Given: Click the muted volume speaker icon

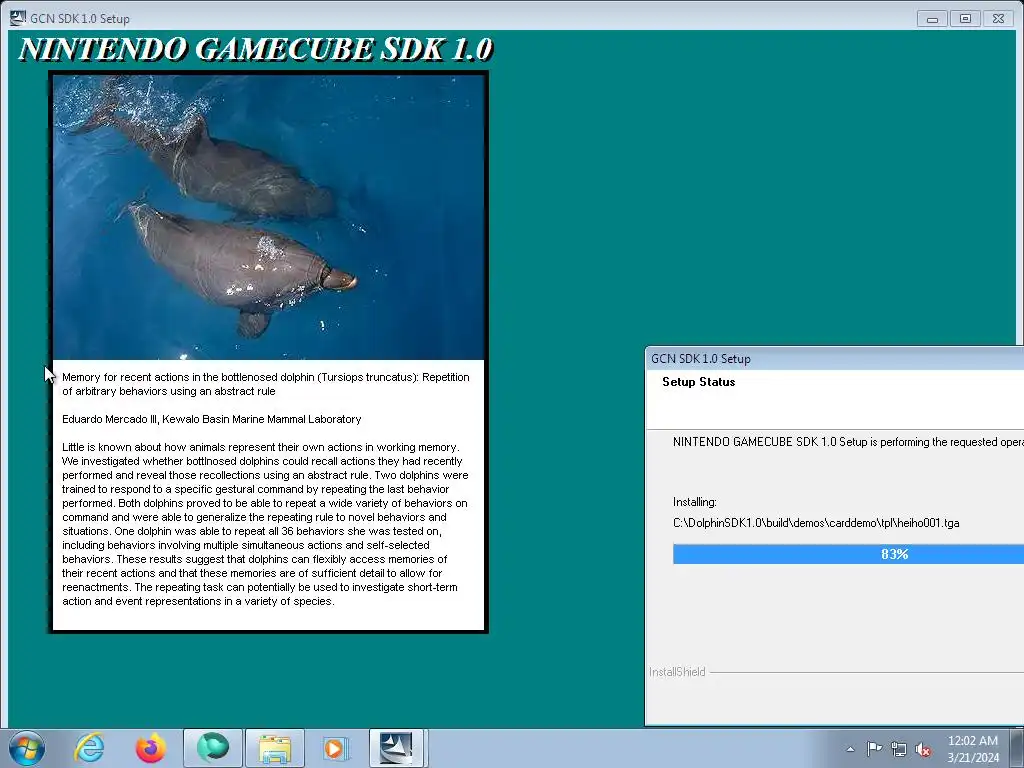Looking at the screenshot, I should coord(923,749).
